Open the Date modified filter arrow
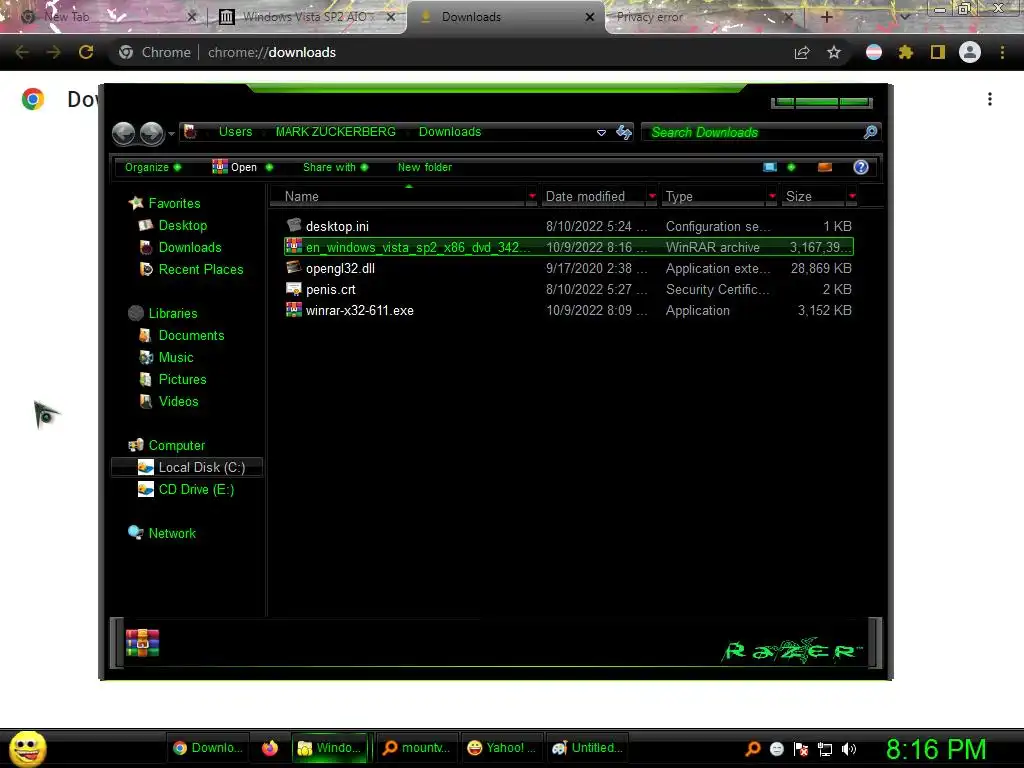The height and width of the screenshot is (768, 1024). click(x=652, y=196)
